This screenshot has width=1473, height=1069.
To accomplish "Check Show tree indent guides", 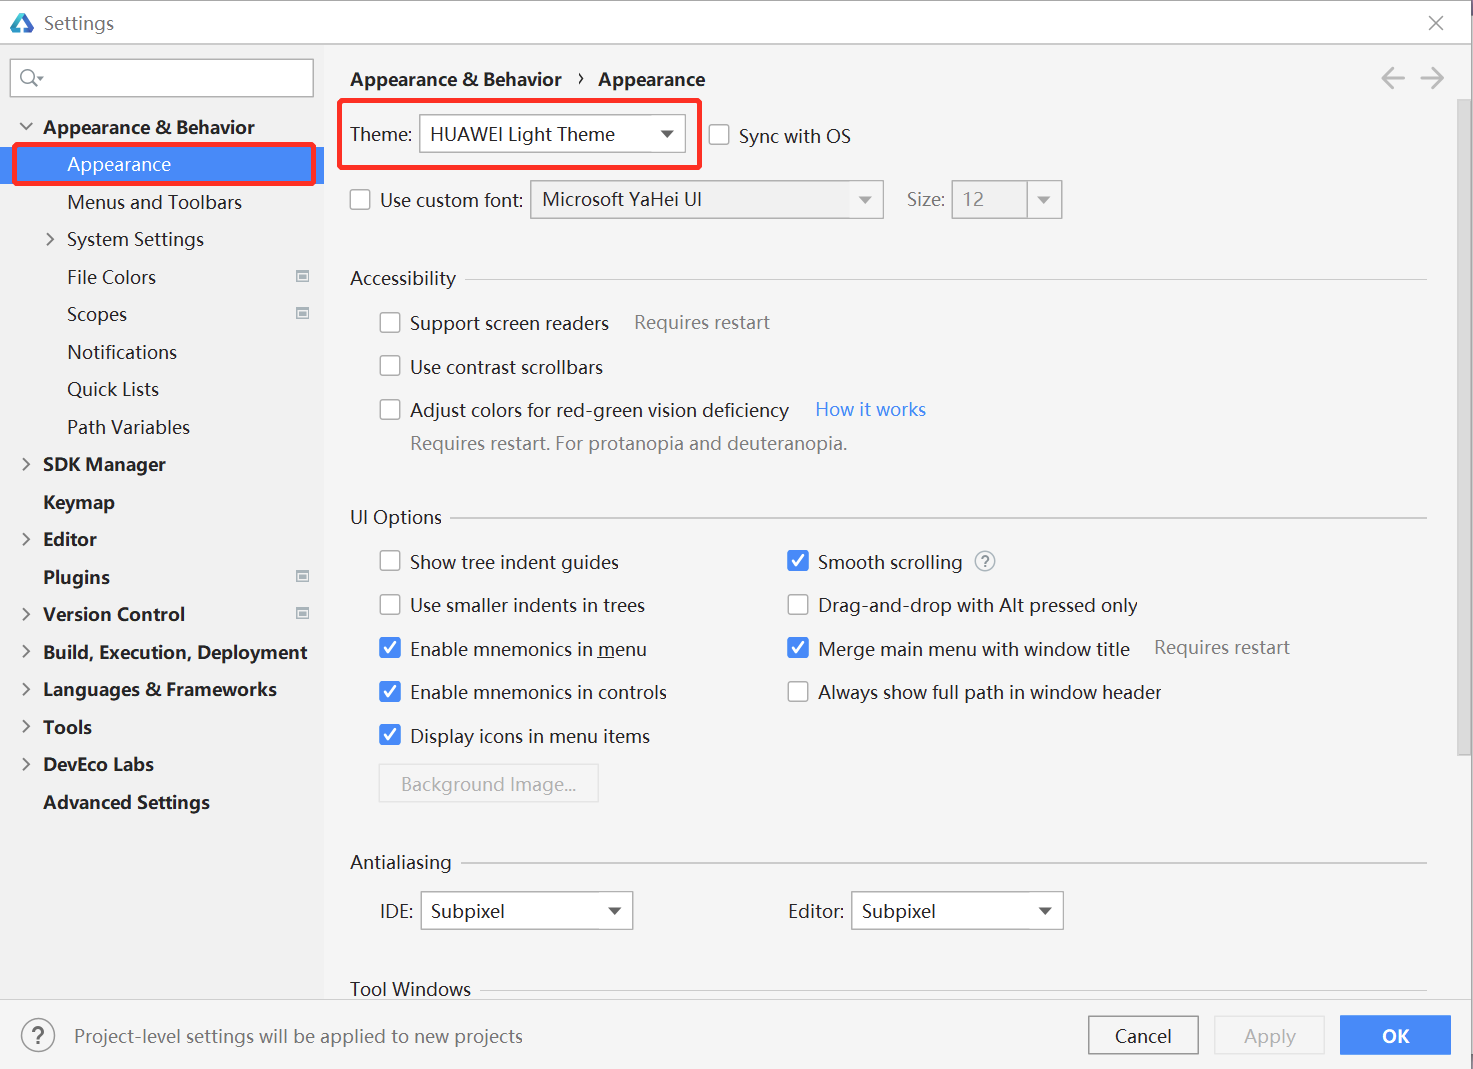I will 390,561.
